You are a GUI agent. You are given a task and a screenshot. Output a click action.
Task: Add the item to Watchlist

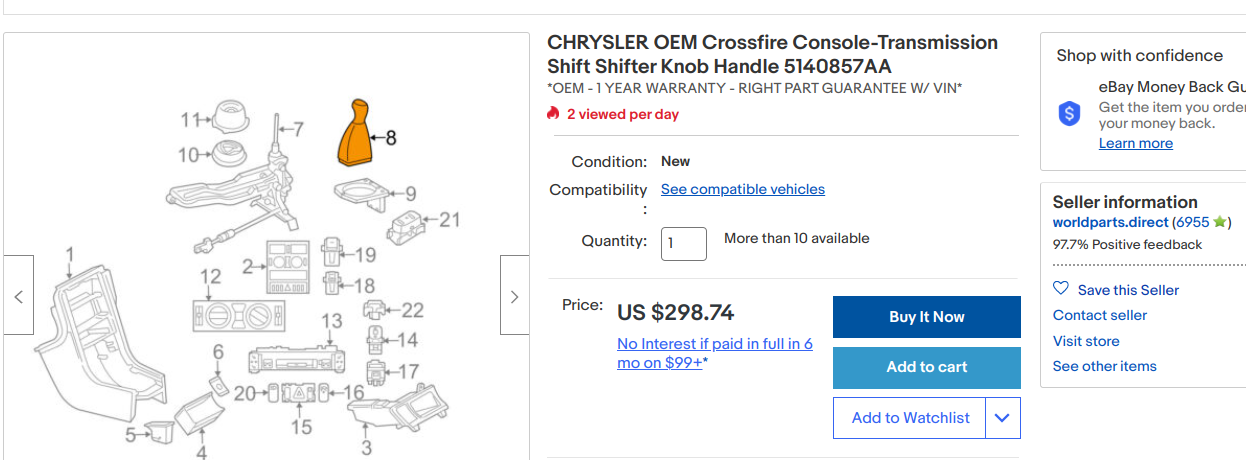click(x=910, y=418)
